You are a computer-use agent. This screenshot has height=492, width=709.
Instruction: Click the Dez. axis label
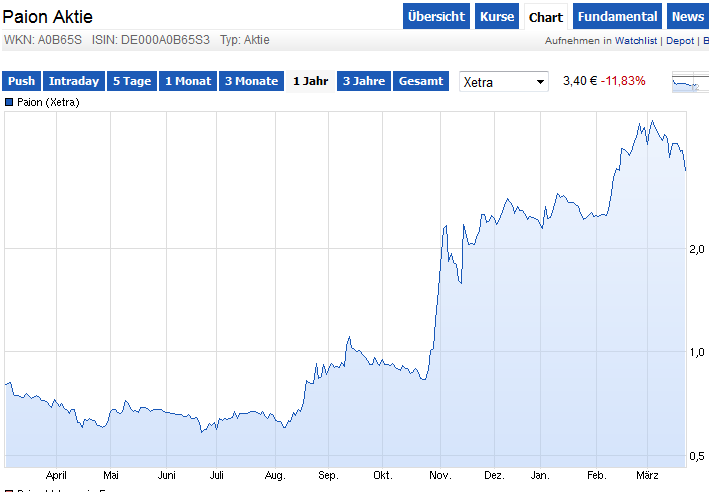(x=494, y=475)
